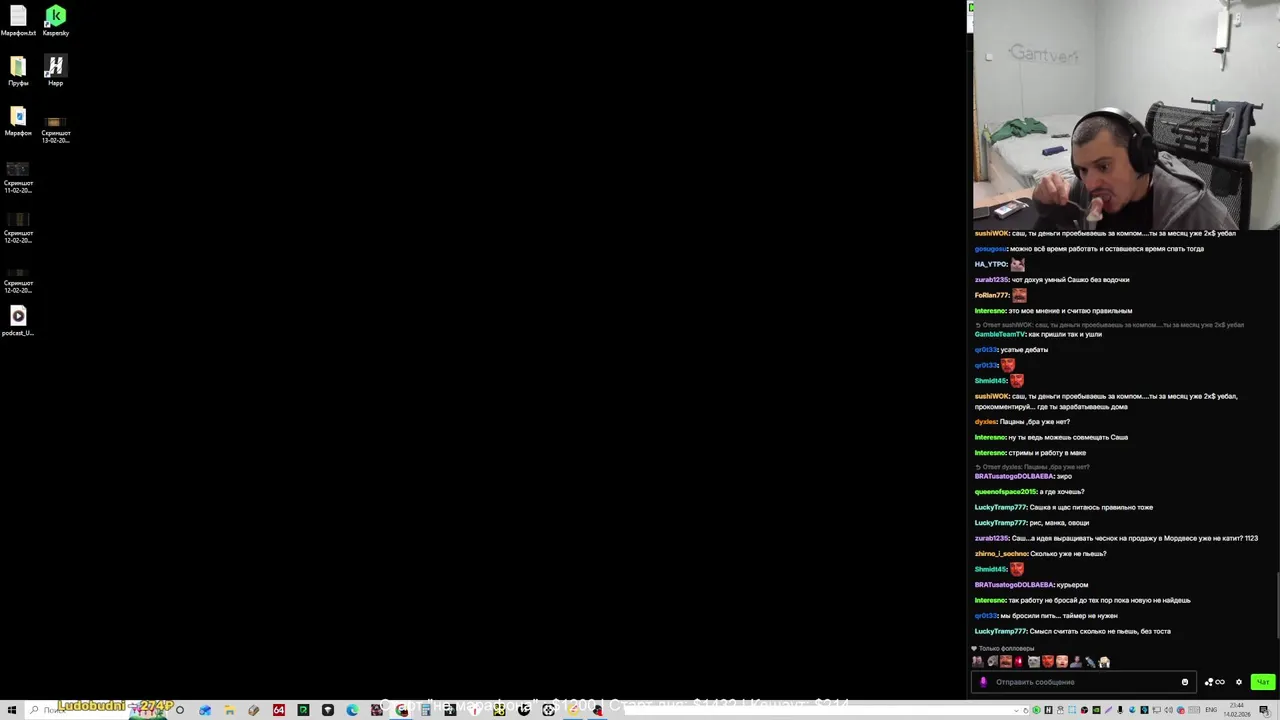Screen dimensions: 1280x720
Task: Insert the white cat emote from quick bar
Action: tap(1034, 661)
